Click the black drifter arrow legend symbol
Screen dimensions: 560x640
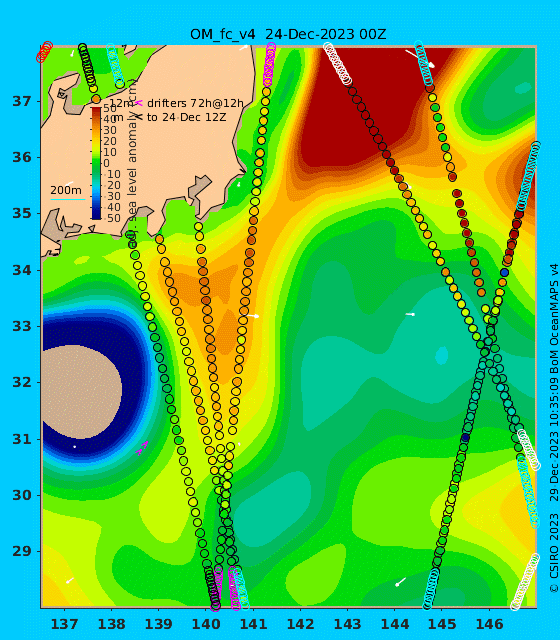coord(139,117)
